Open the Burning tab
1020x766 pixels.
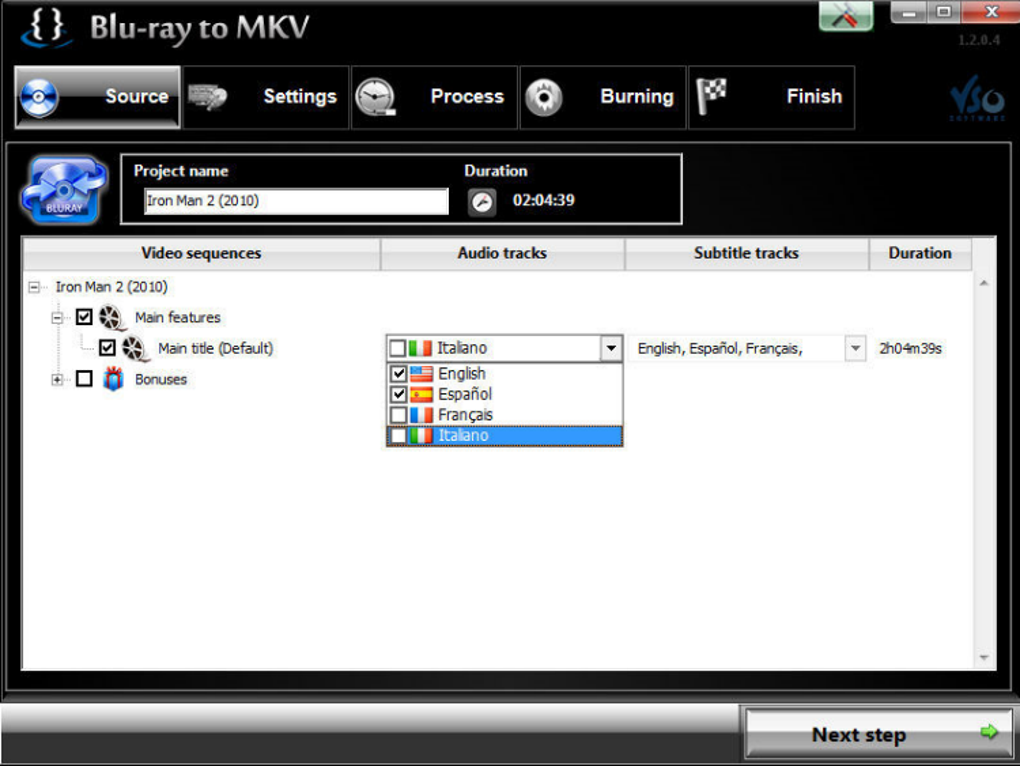[x=603, y=97]
